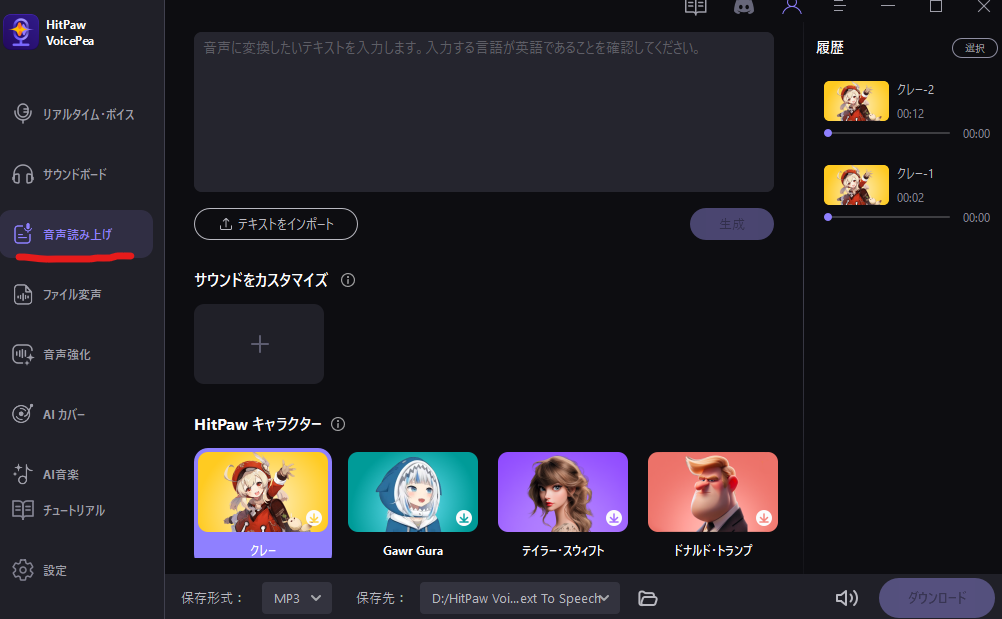Click the 生成 generate button
Viewport: 1002px width, 619px height.
pos(732,224)
